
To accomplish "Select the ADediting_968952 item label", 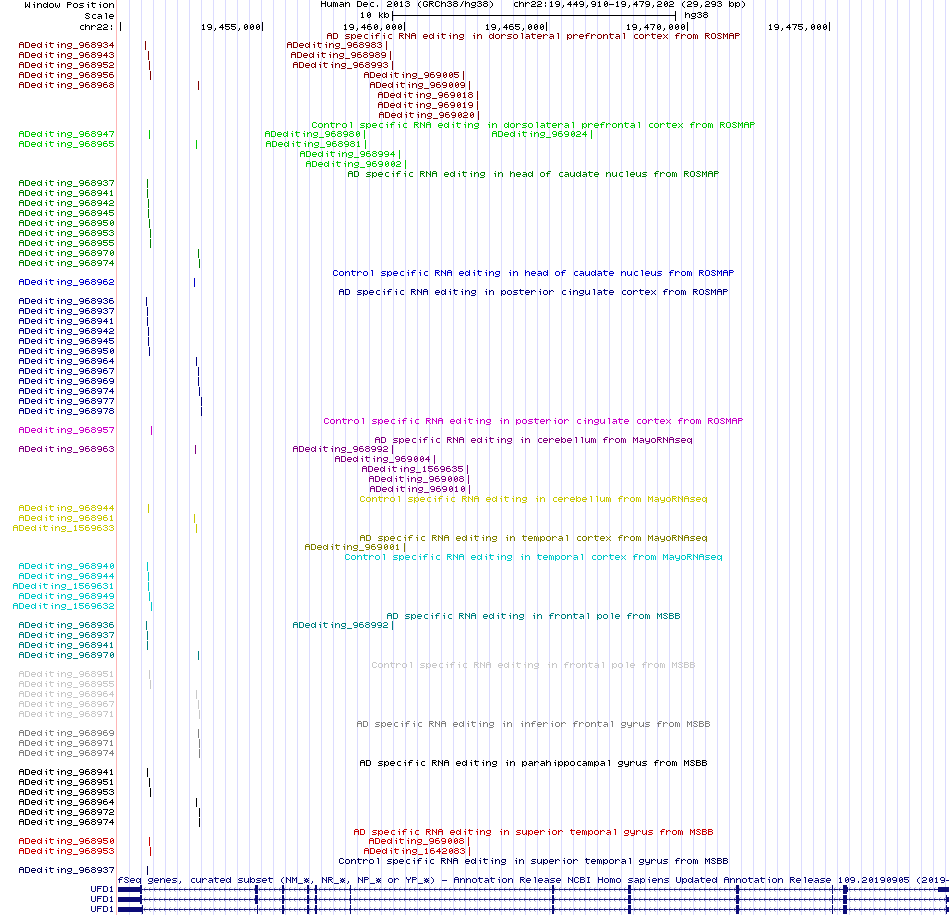I will tap(66, 65).
